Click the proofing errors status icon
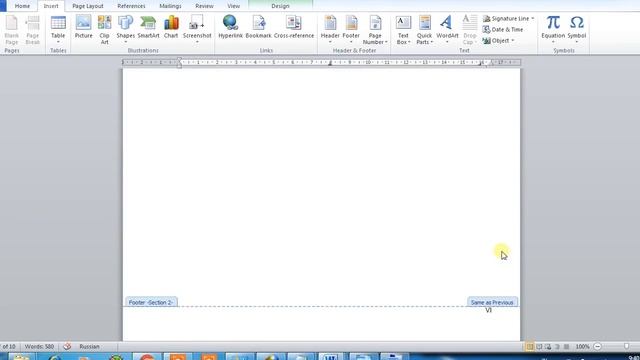Image resolution: width=640 pixels, height=360 pixels. click(x=67, y=346)
